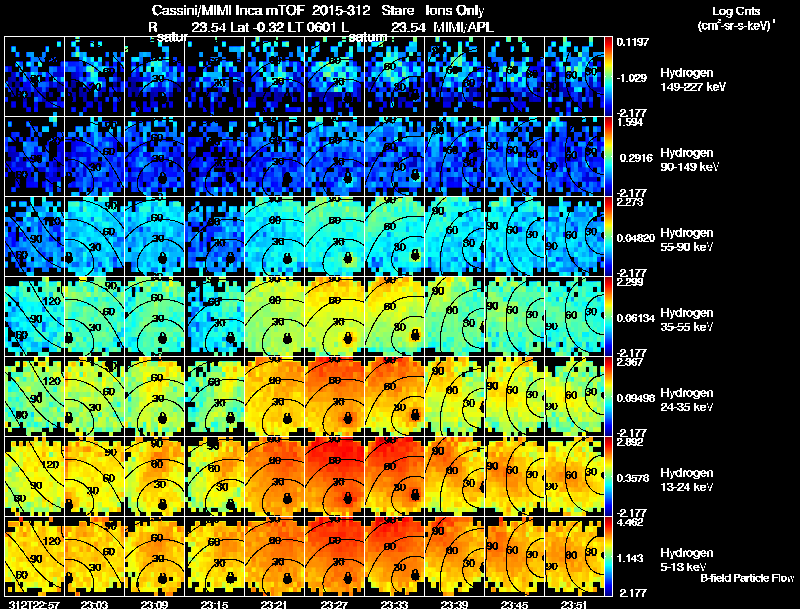Click the '23:45' time label

[x=514, y=604]
